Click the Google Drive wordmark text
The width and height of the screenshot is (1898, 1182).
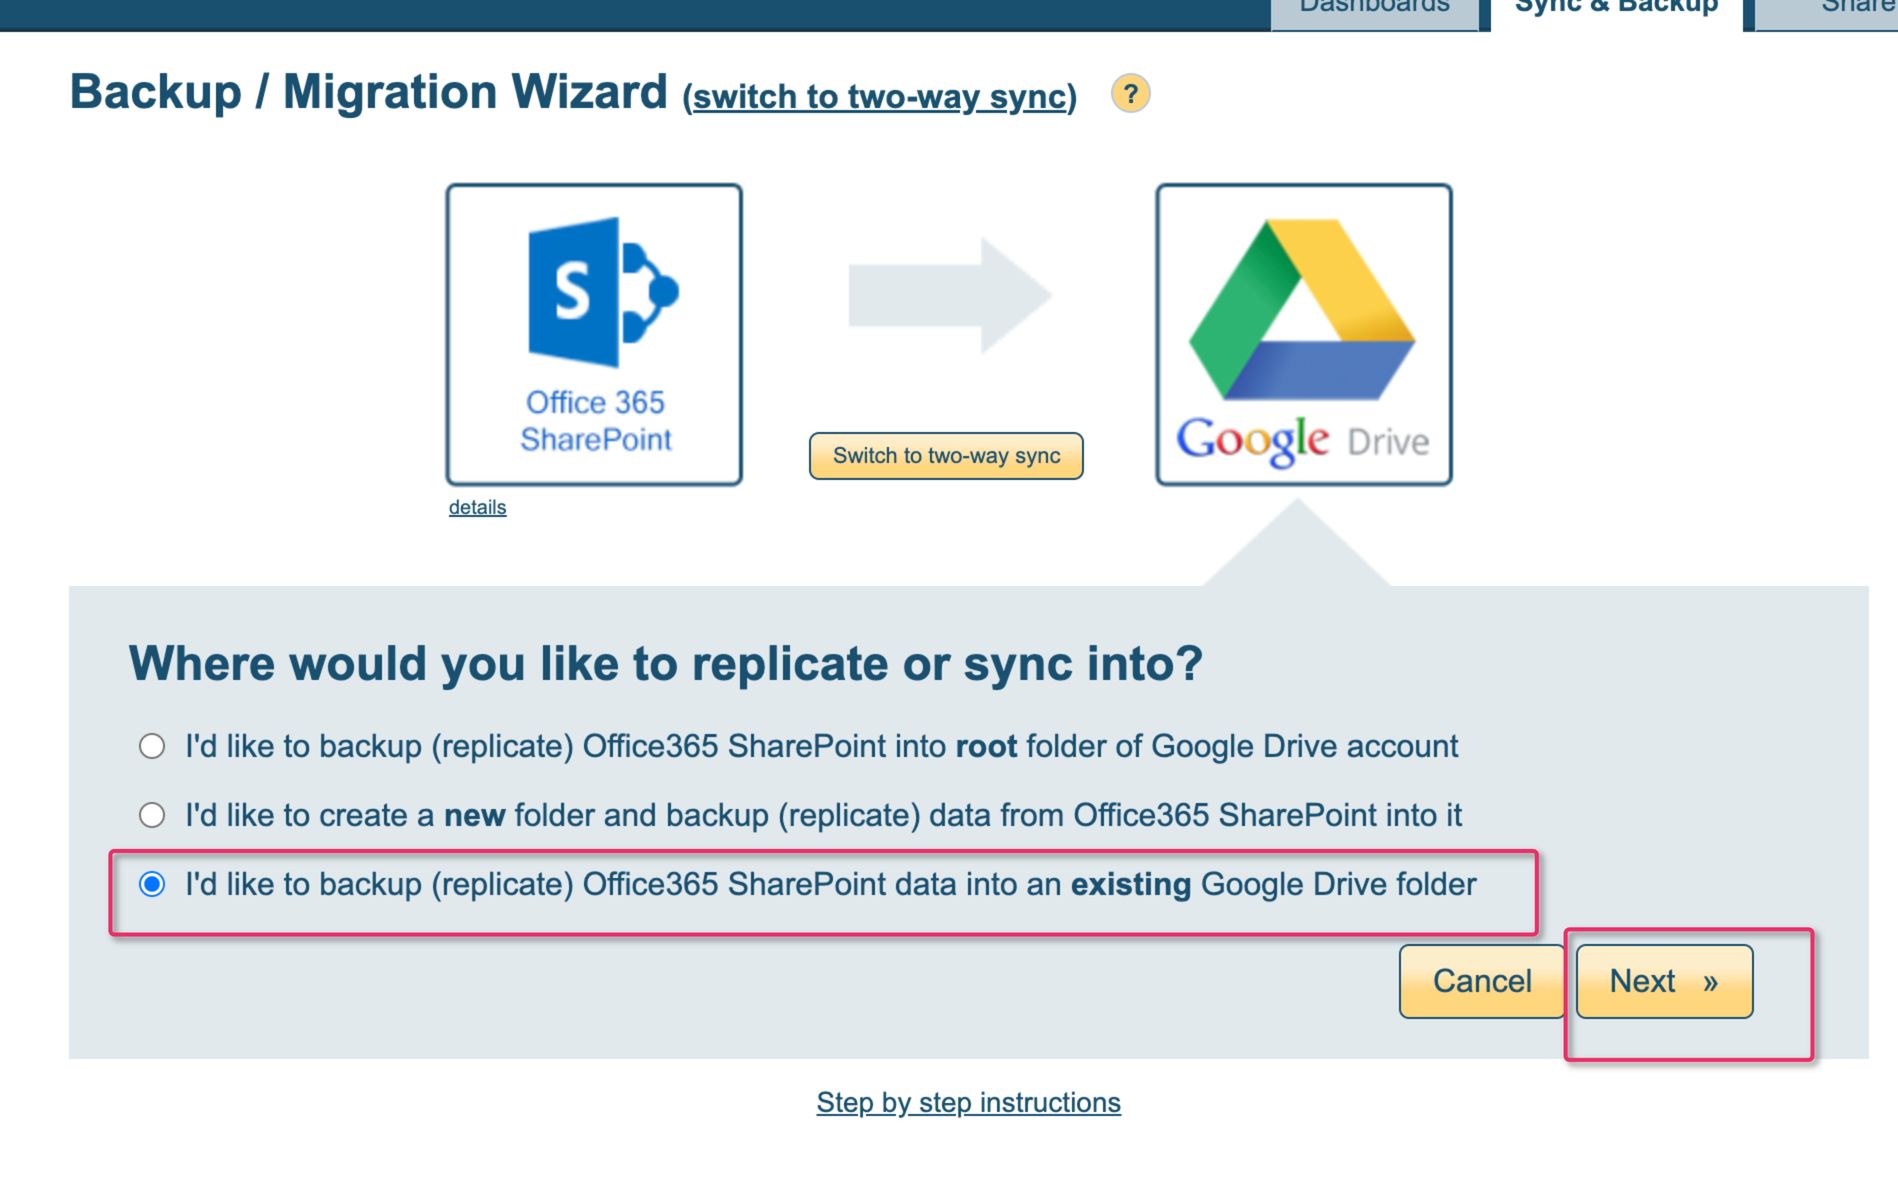(1302, 440)
